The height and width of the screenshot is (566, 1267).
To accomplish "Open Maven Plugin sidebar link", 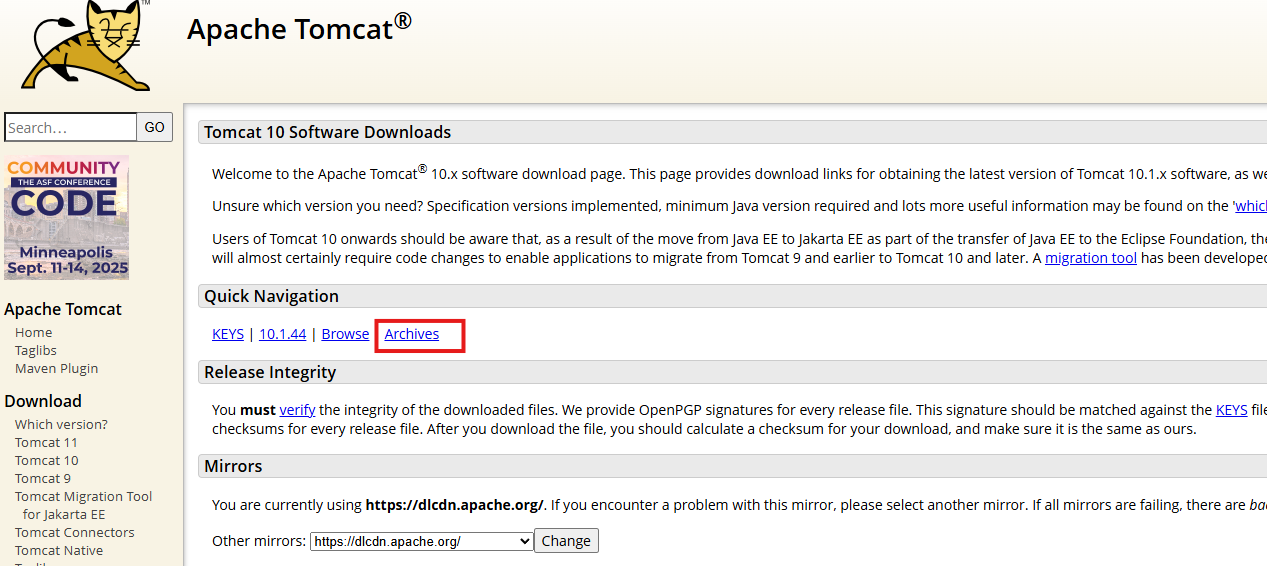I will tap(56, 368).
